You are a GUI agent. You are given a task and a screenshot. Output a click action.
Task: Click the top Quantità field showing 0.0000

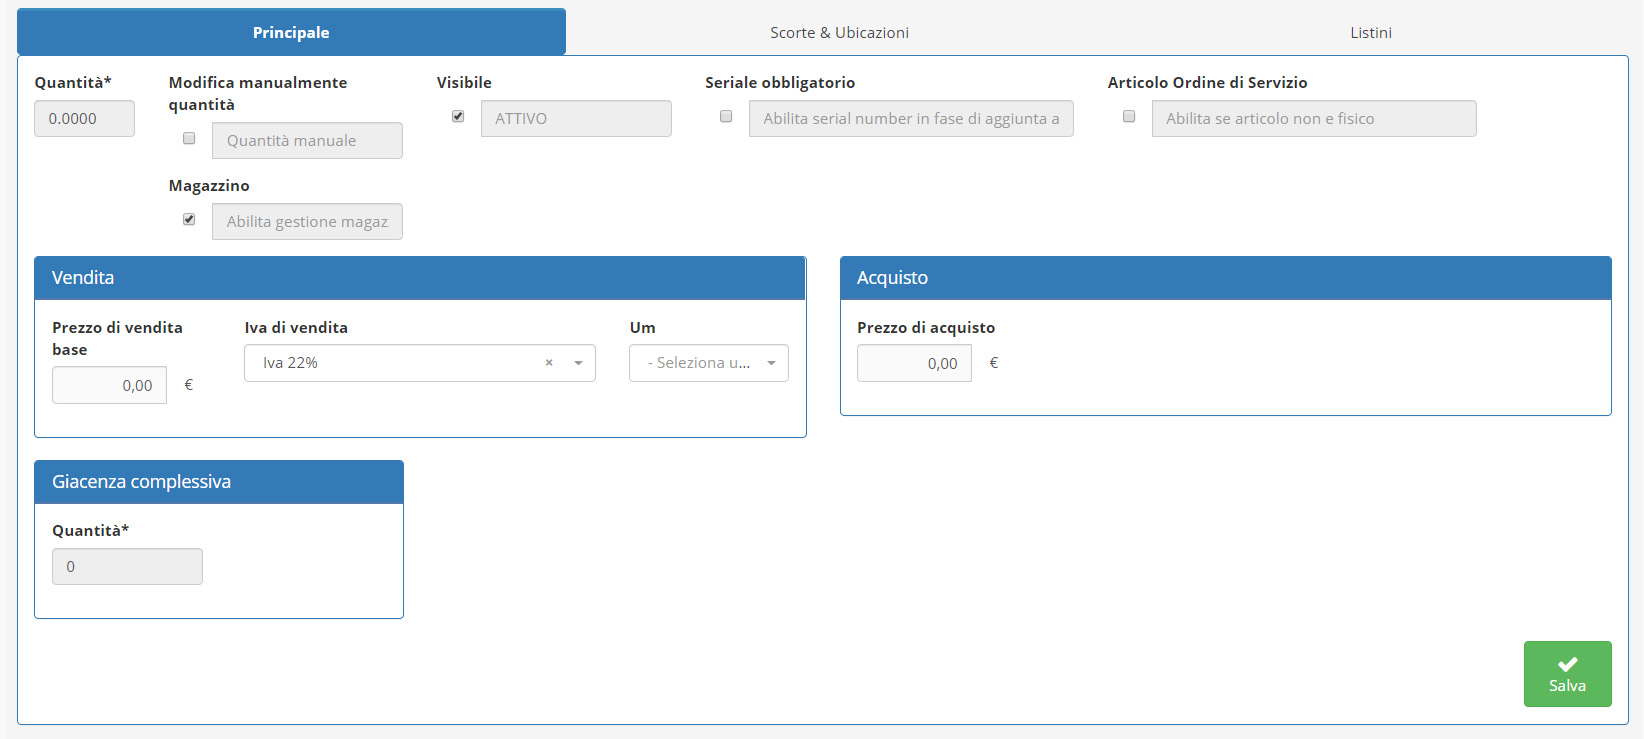point(84,119)
